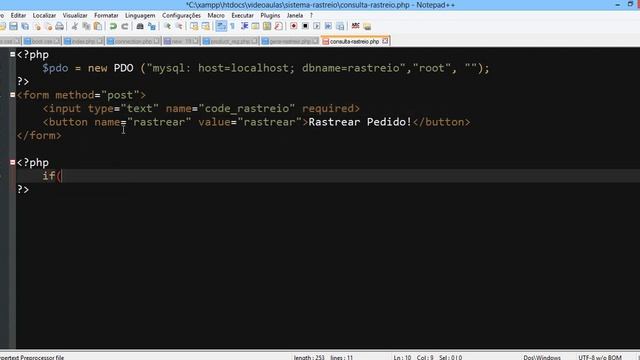This screenshot has height=360, width=640.
Task: Start macro recording with red dot
Action: (x=293, y=27)
